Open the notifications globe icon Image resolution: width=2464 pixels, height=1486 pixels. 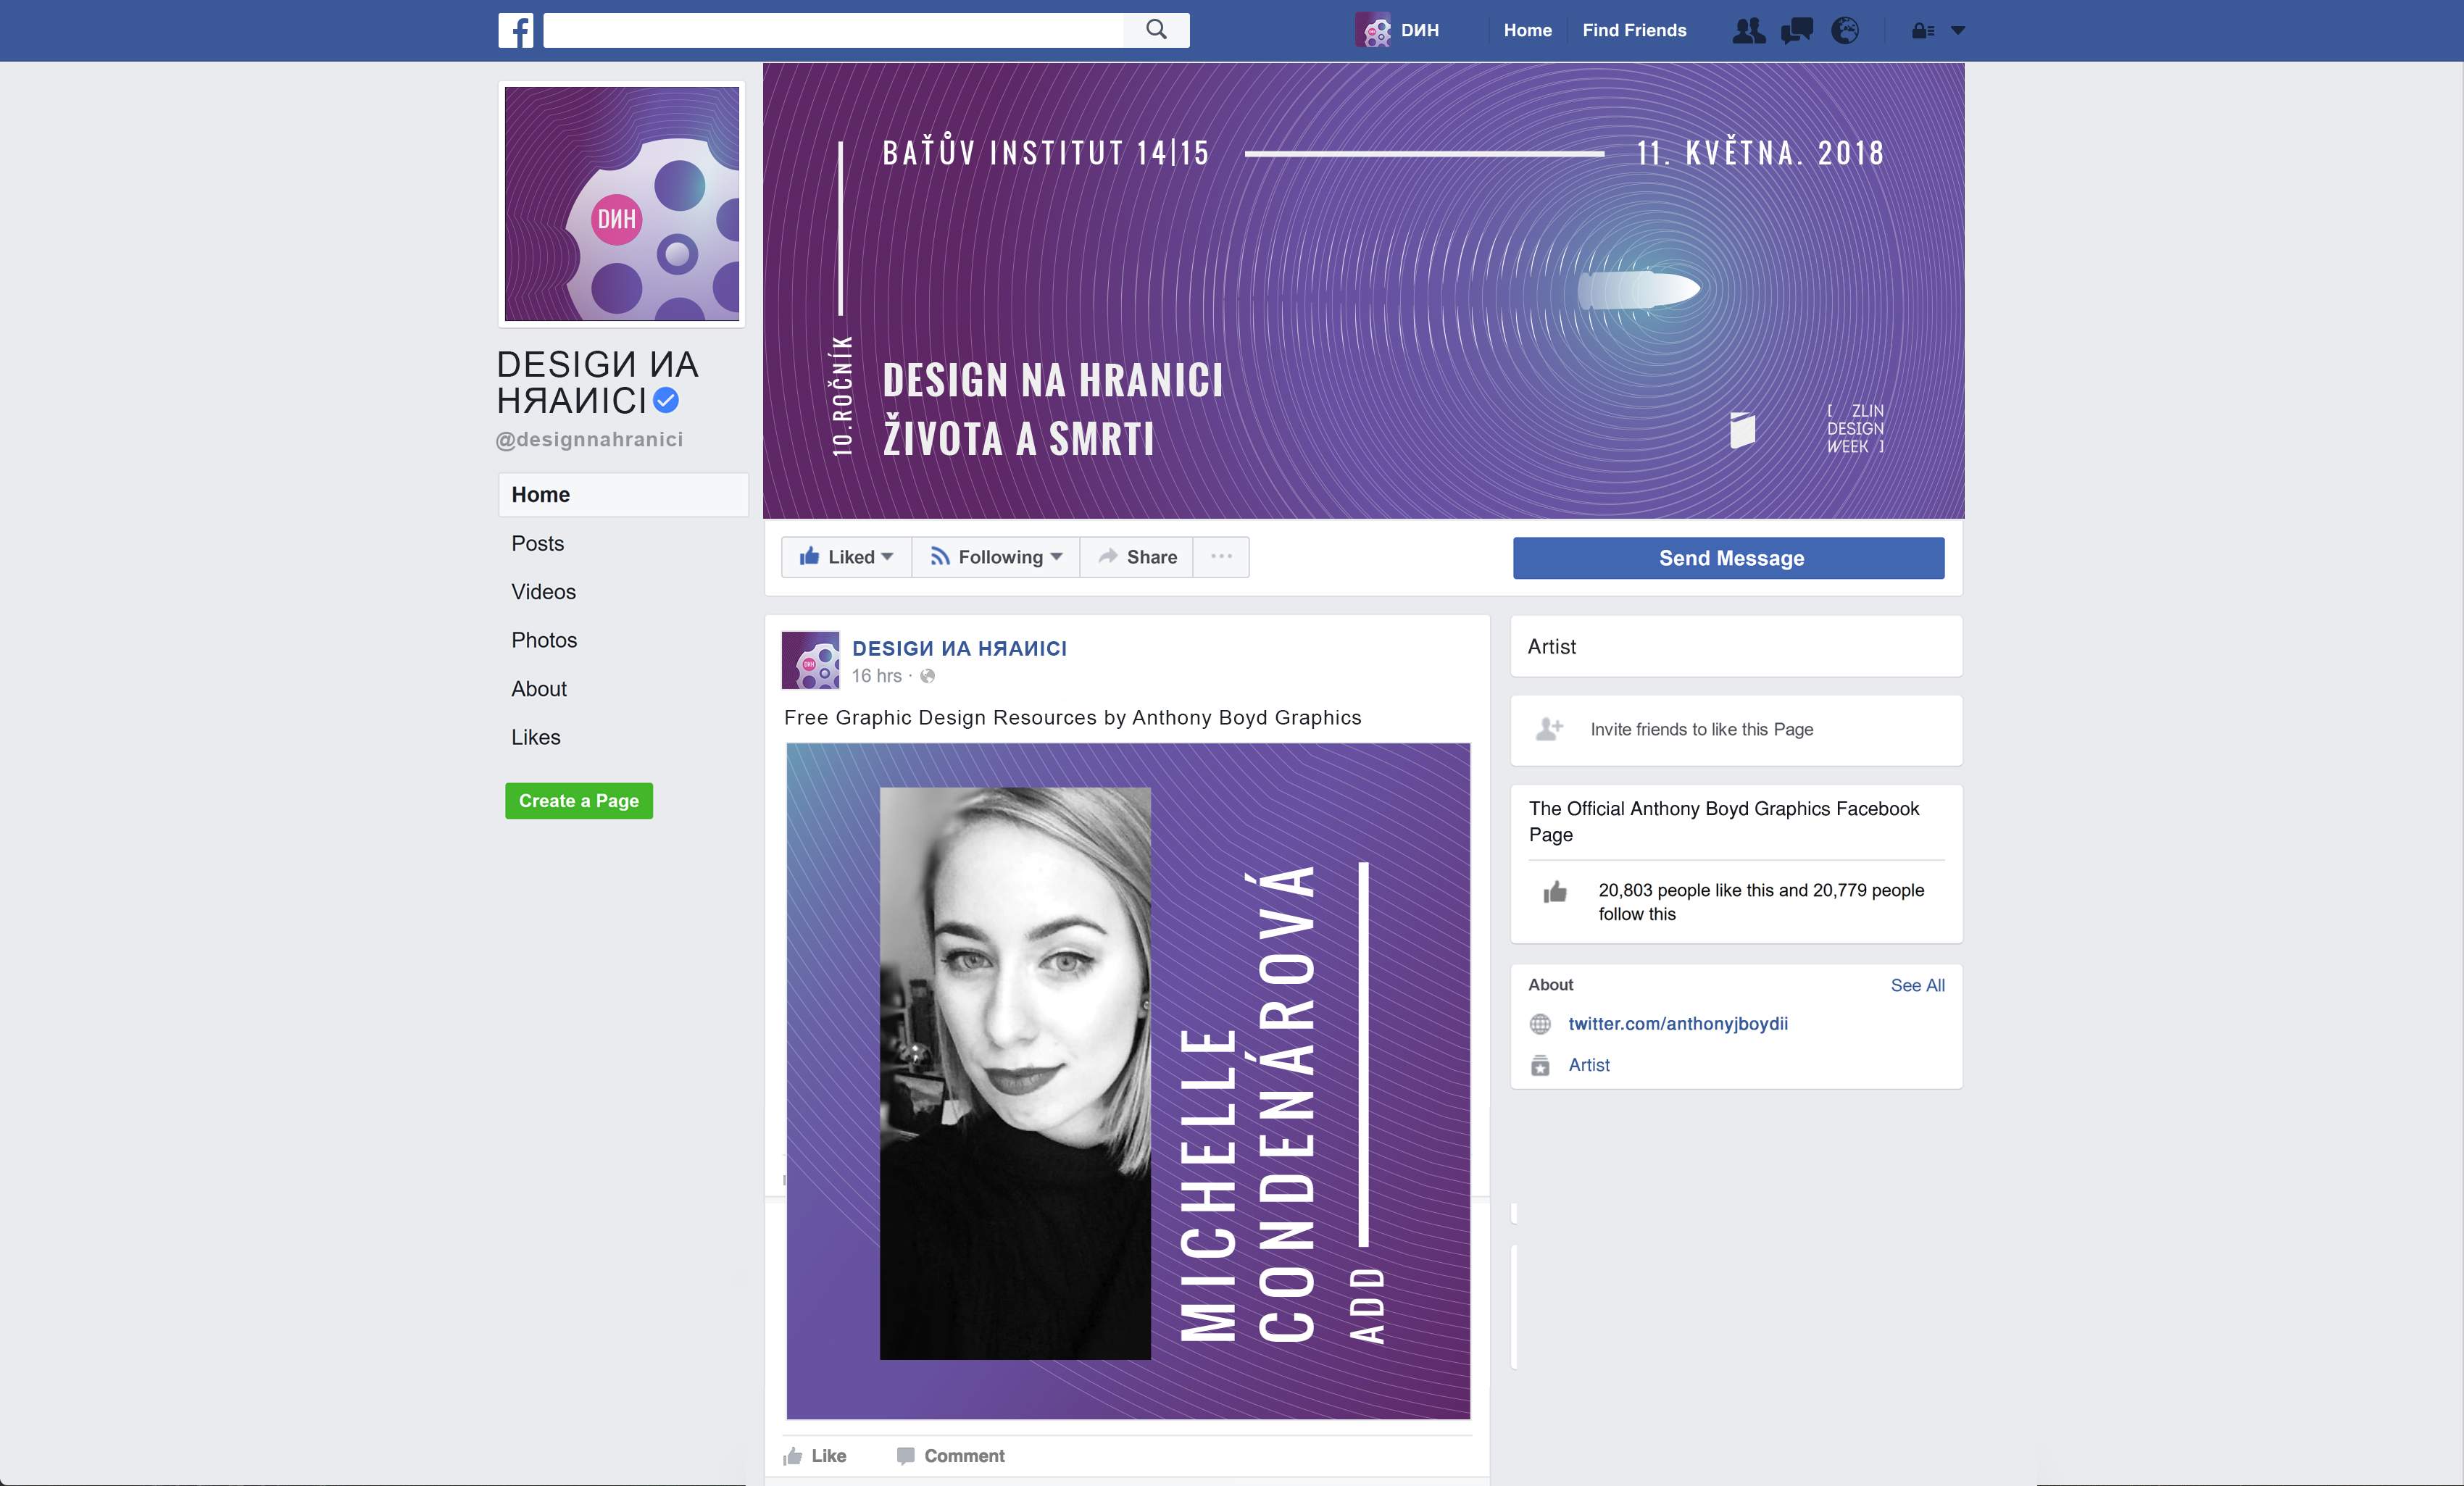coord(1845,31)
